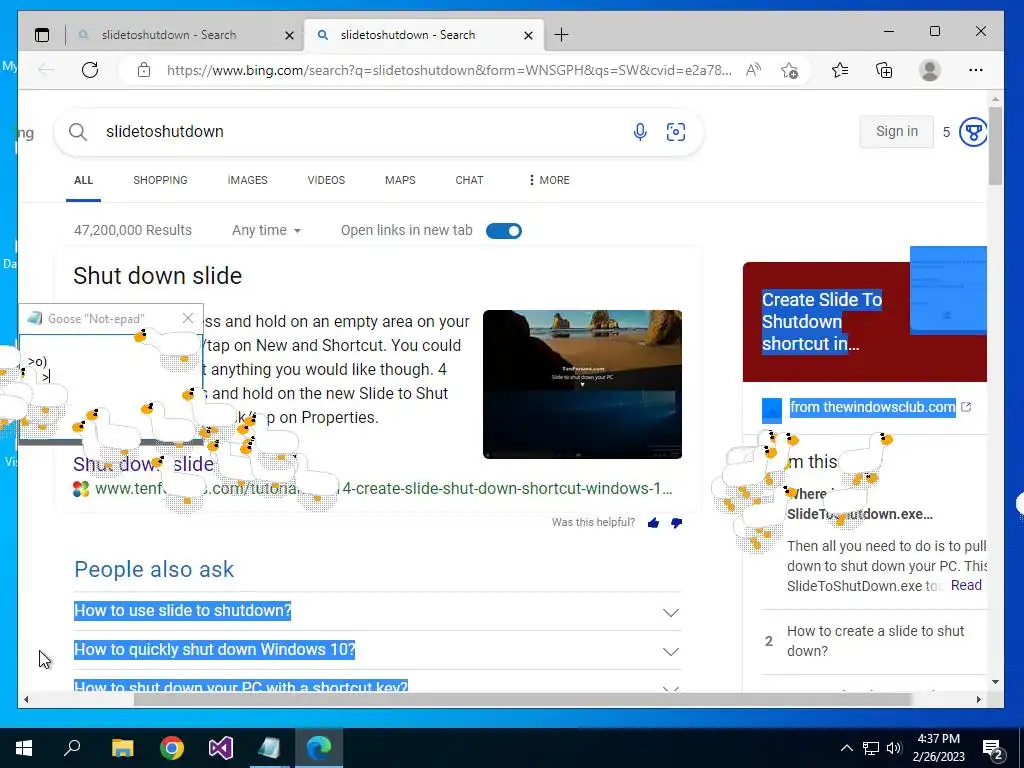Switch to the MAPS tab
The width and height of the screenshot is (1024, 768).
tap(400, 180)
